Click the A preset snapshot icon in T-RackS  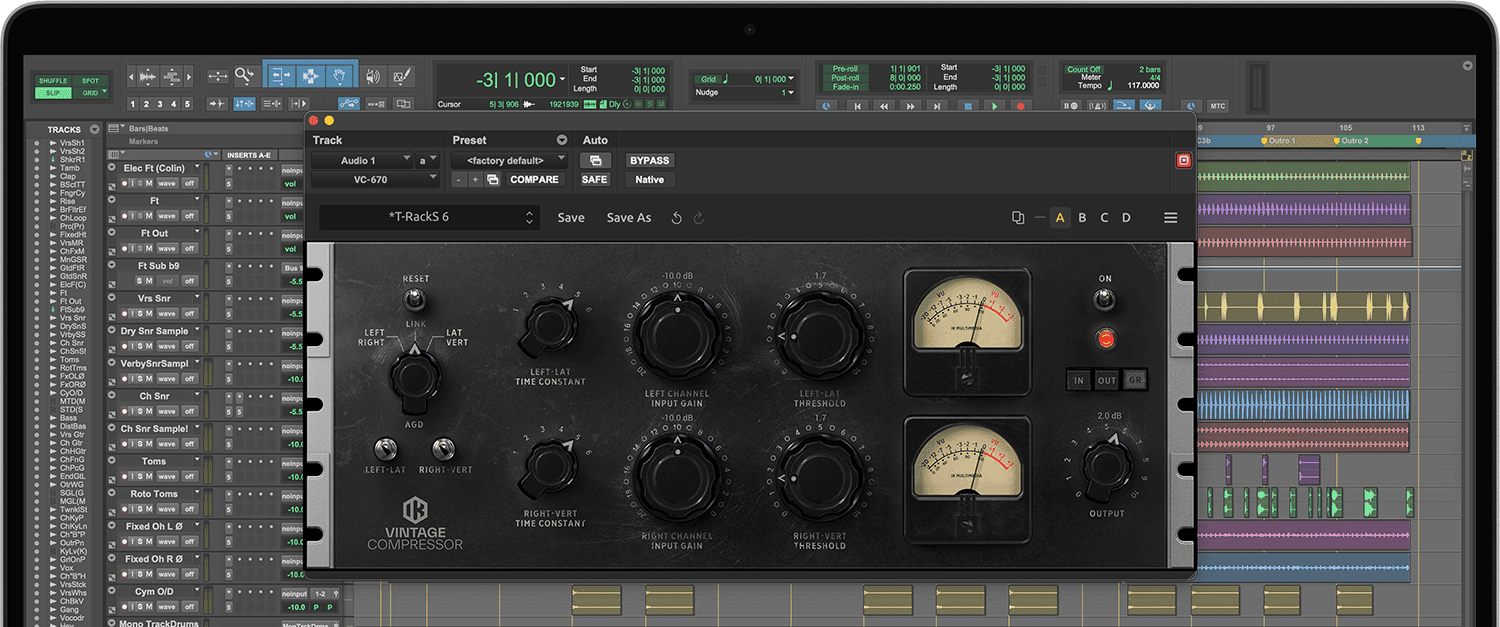[x=1060, y=217]
